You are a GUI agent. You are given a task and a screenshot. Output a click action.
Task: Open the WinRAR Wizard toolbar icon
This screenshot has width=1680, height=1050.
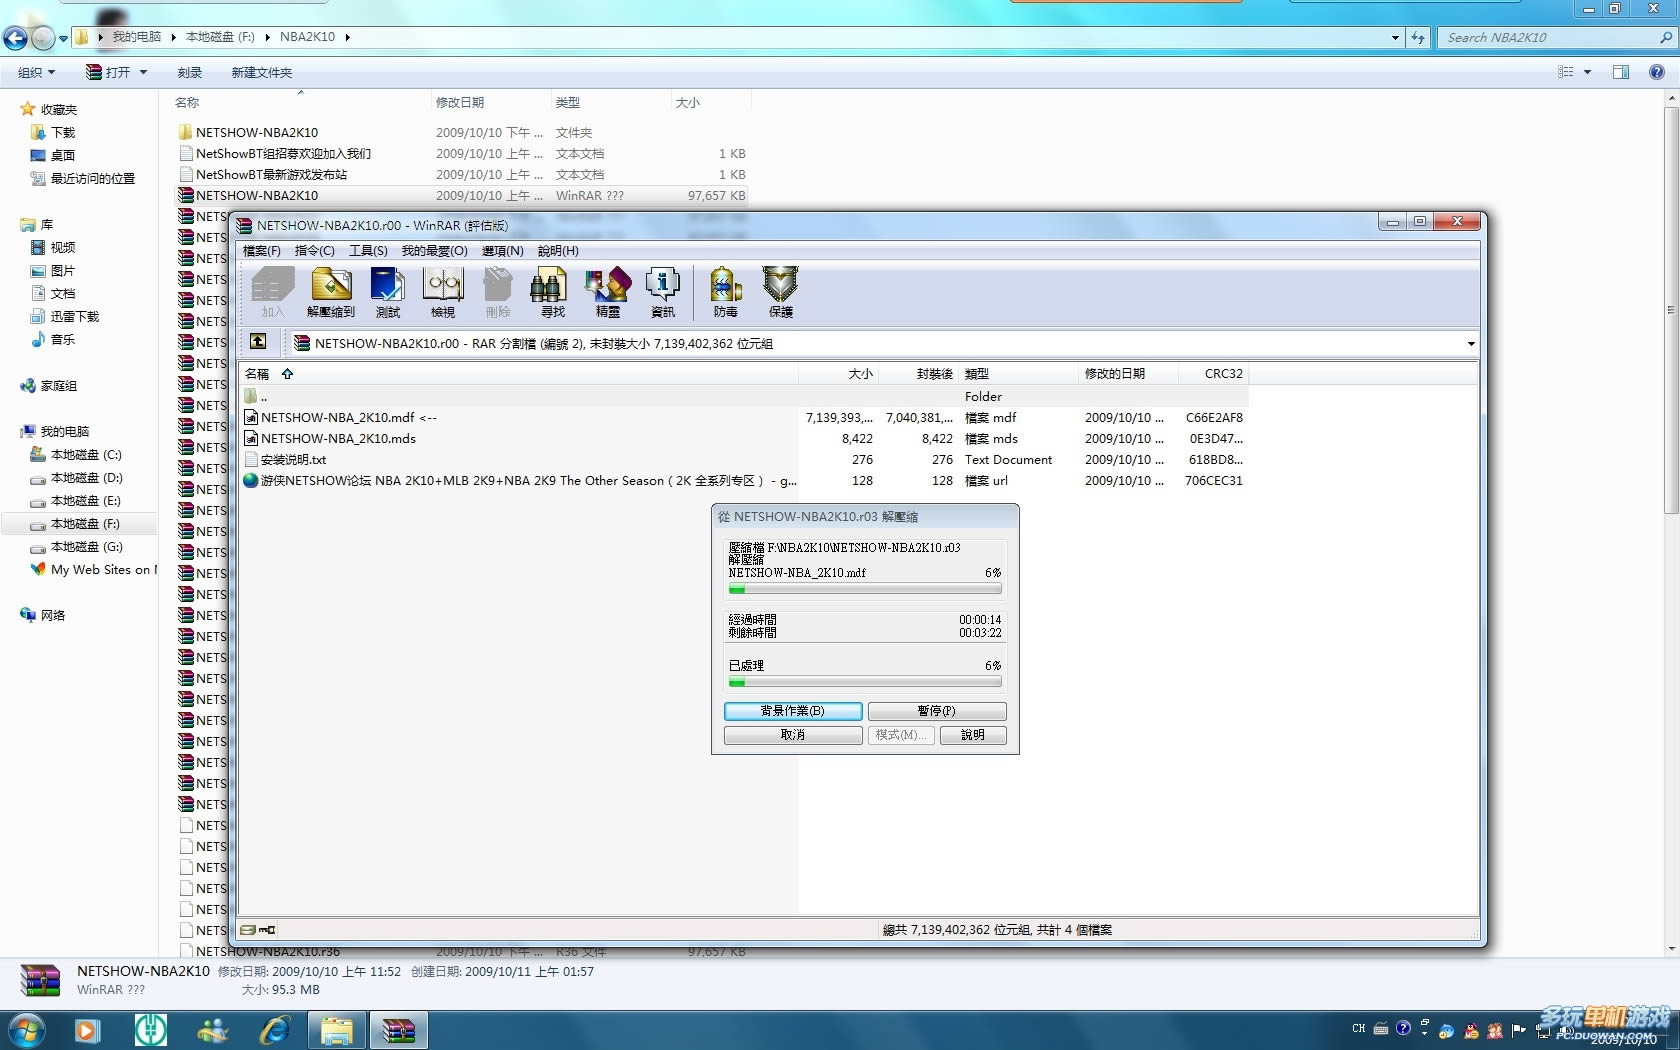(608, 292)
